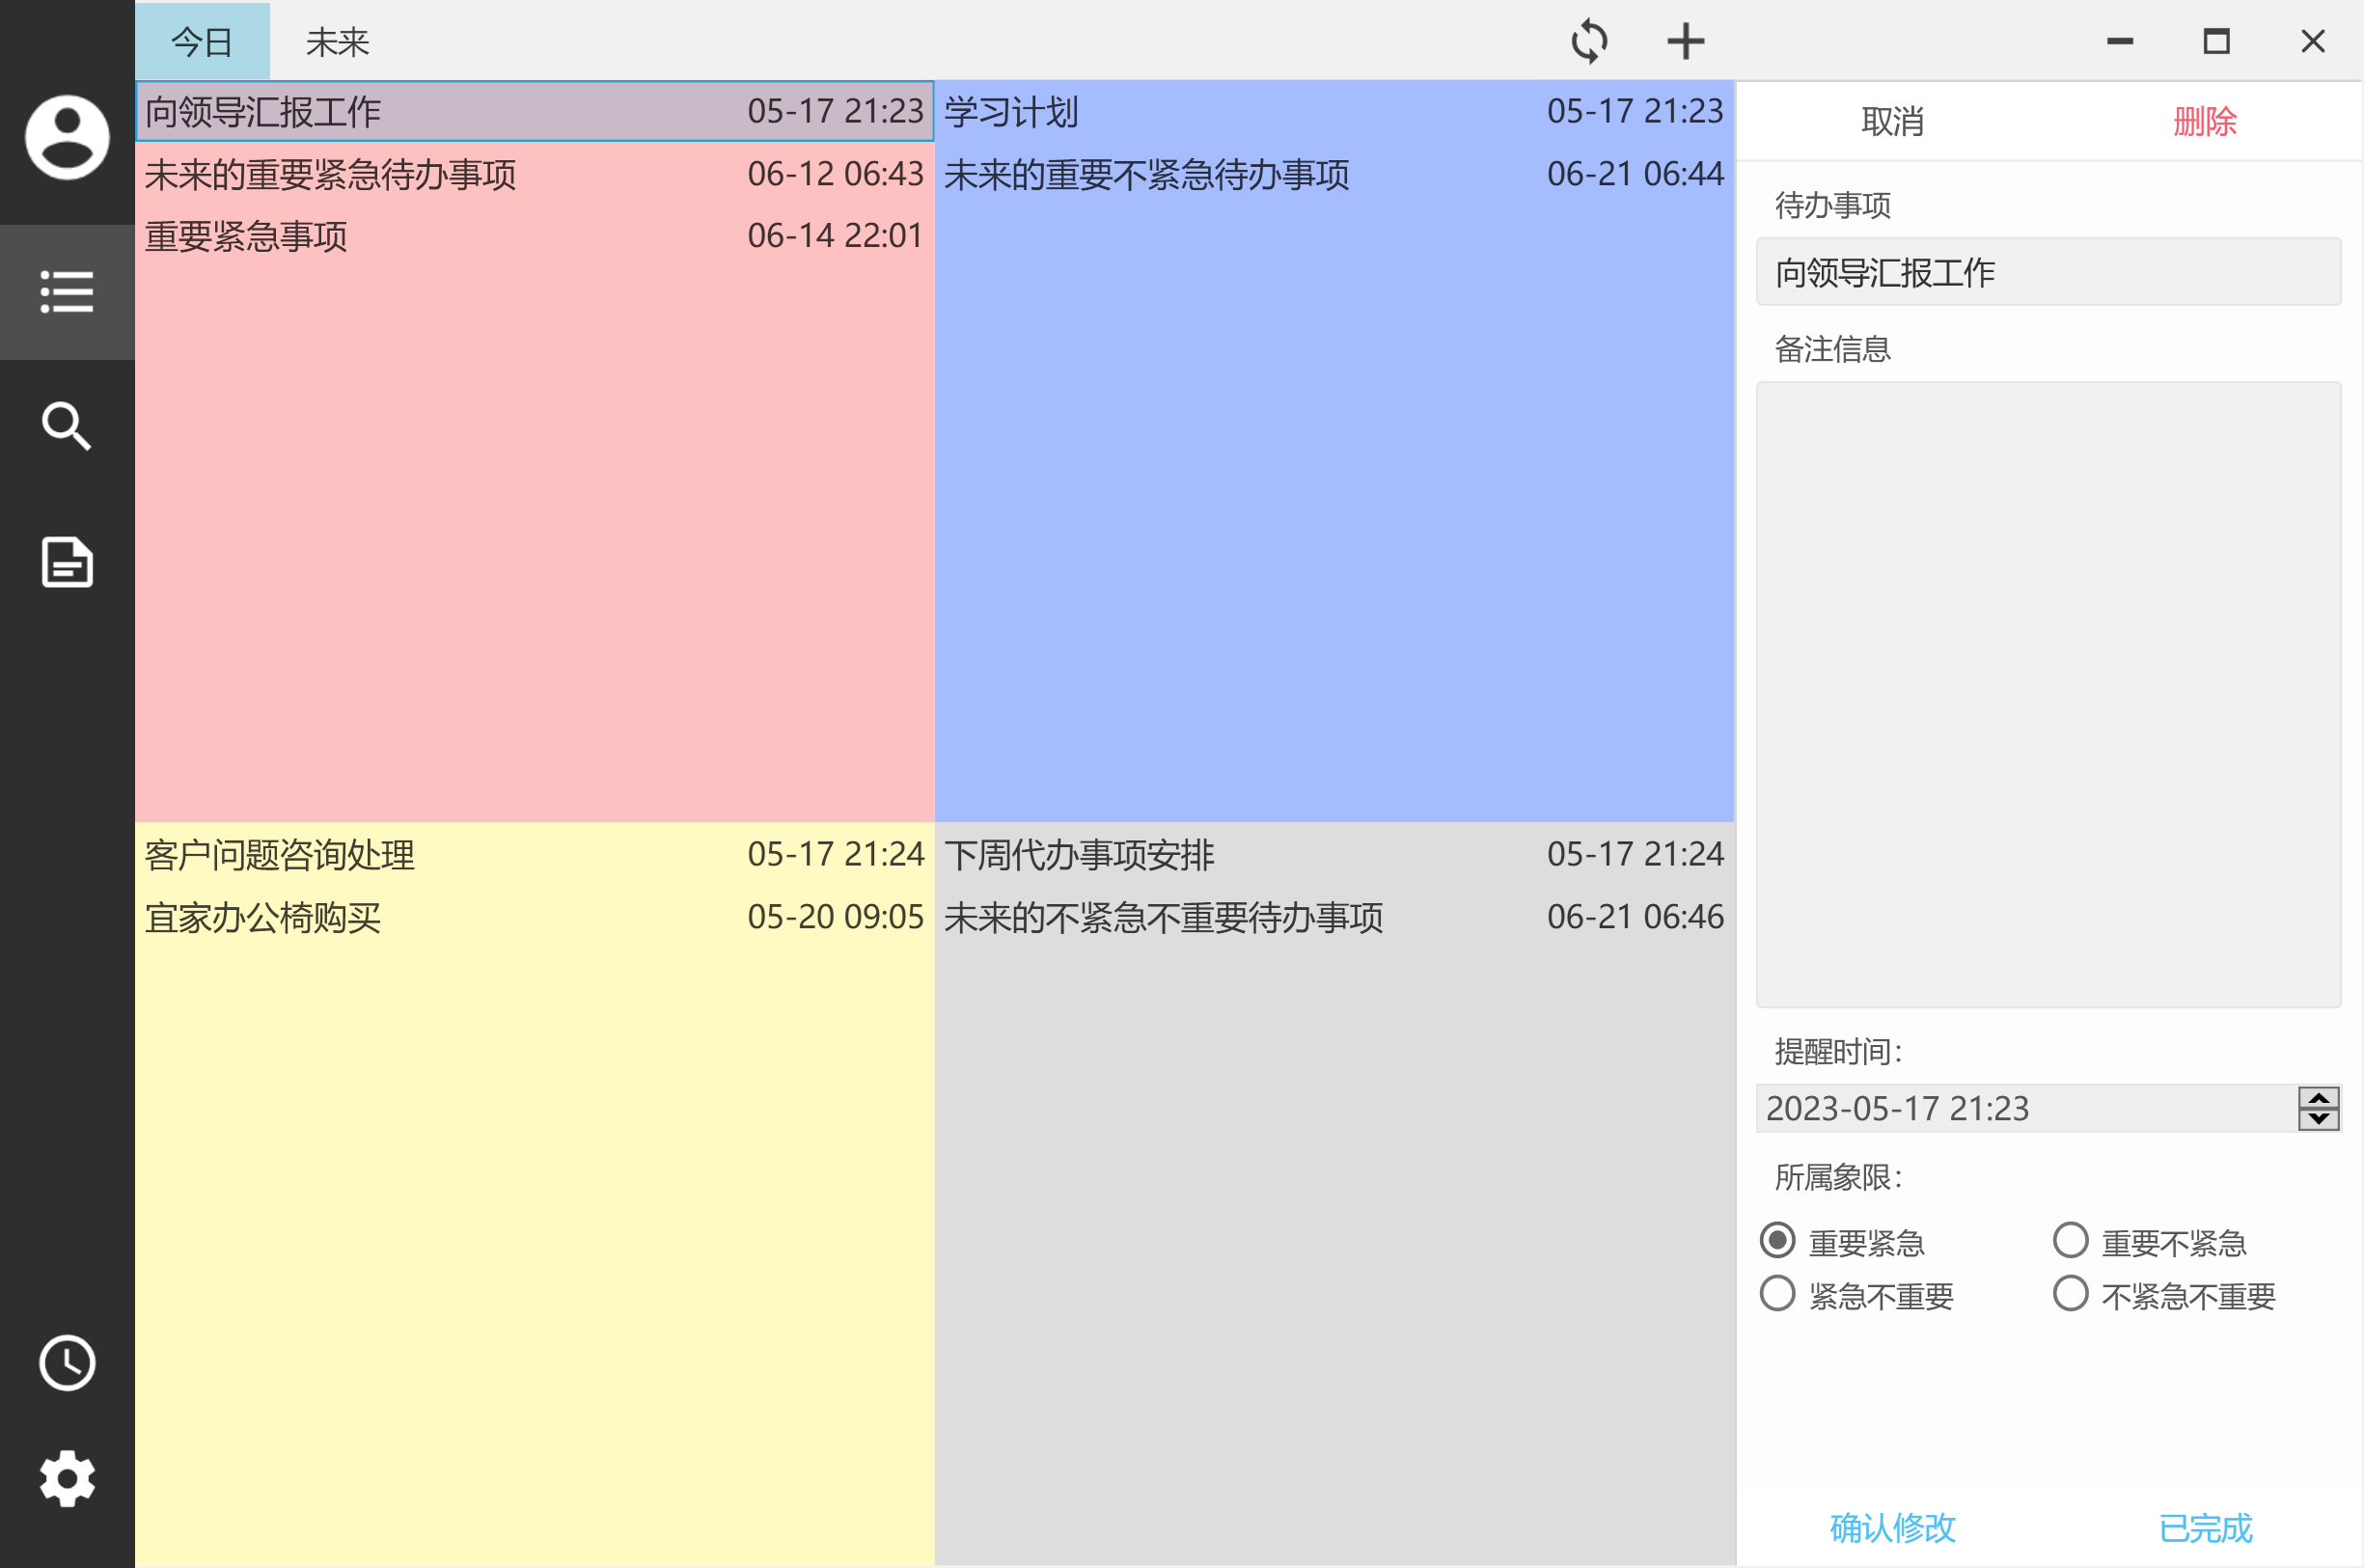Image resolution: width=2364 pixels, height=1568 pixels.
Task: Click 确认修改 to confirm changes
Action: tap(1892, 1527)
